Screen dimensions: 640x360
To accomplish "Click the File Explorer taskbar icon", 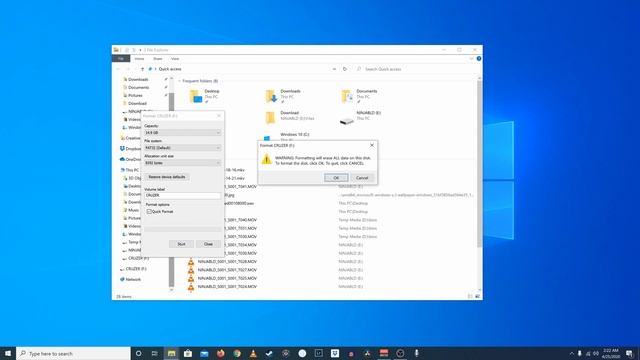I will [x=171, y=353].
